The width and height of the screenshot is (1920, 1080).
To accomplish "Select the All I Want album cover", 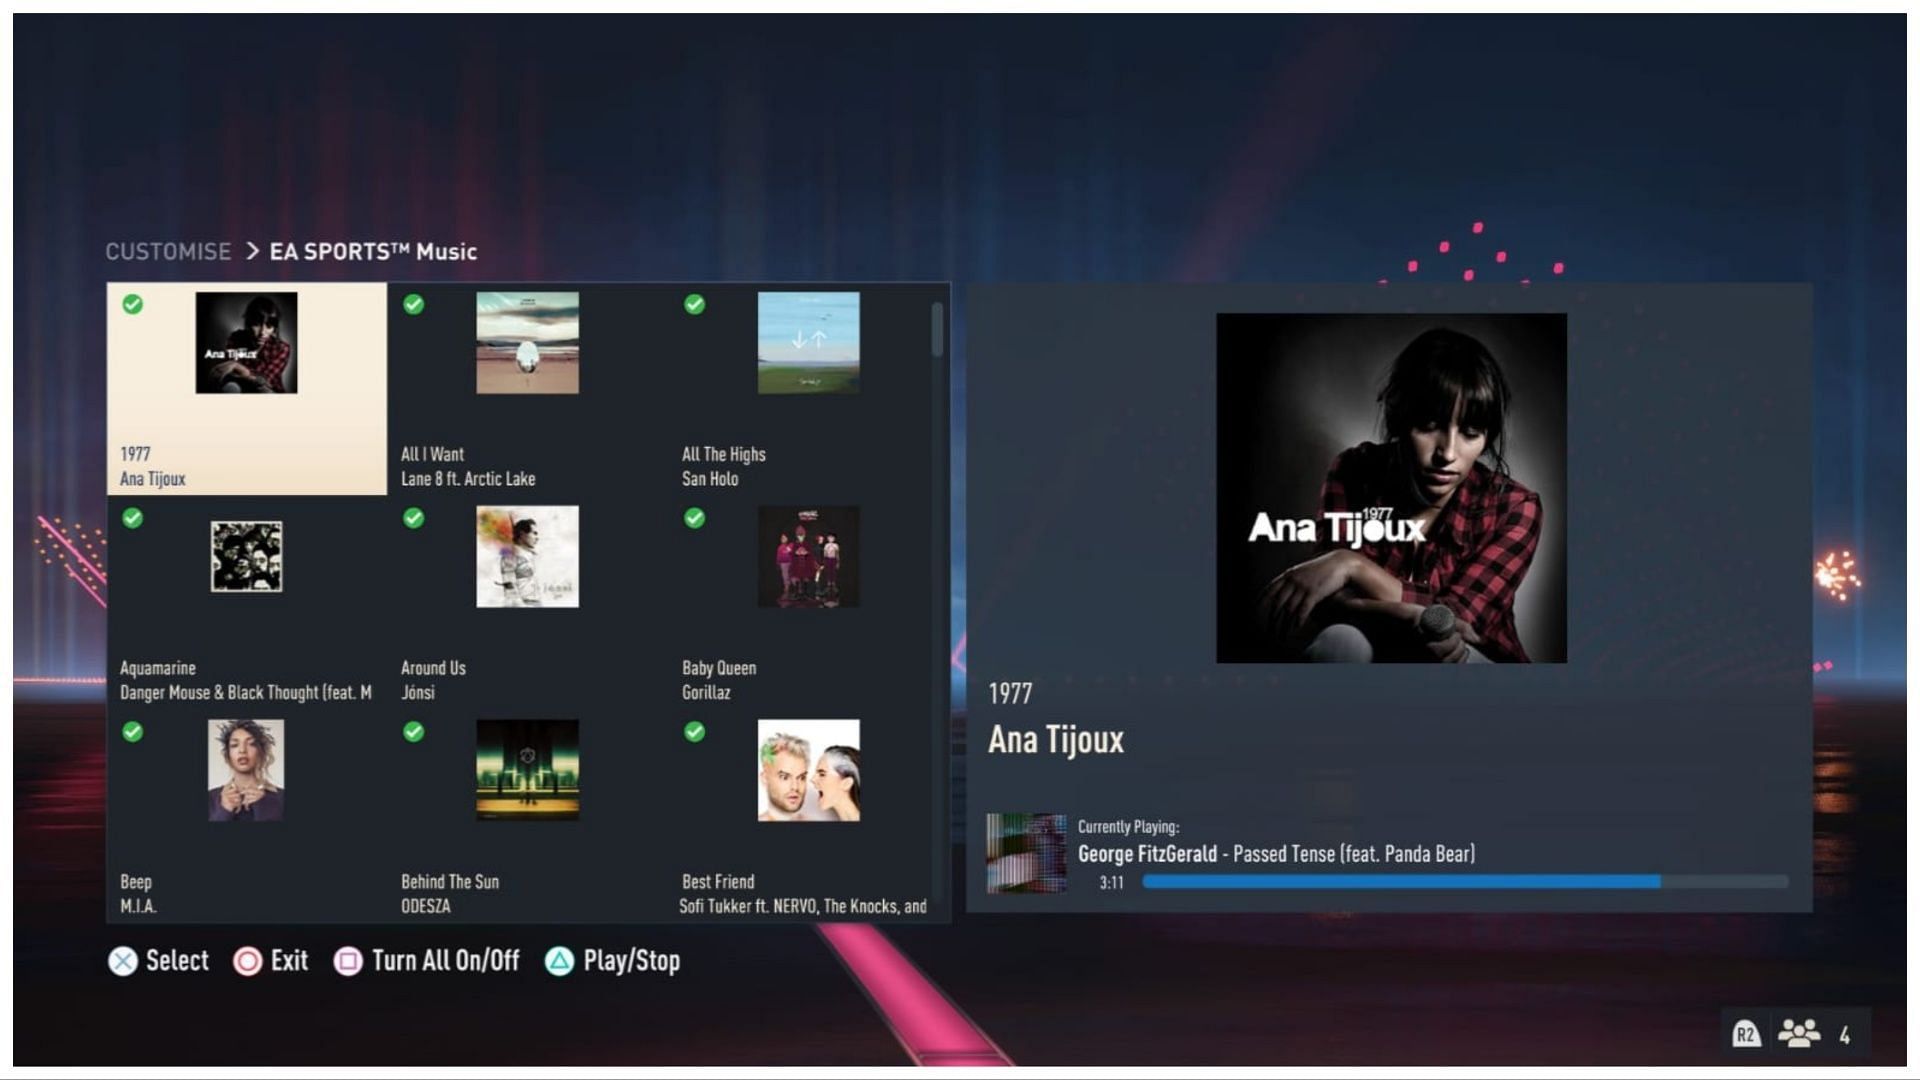I will (527, 342).
